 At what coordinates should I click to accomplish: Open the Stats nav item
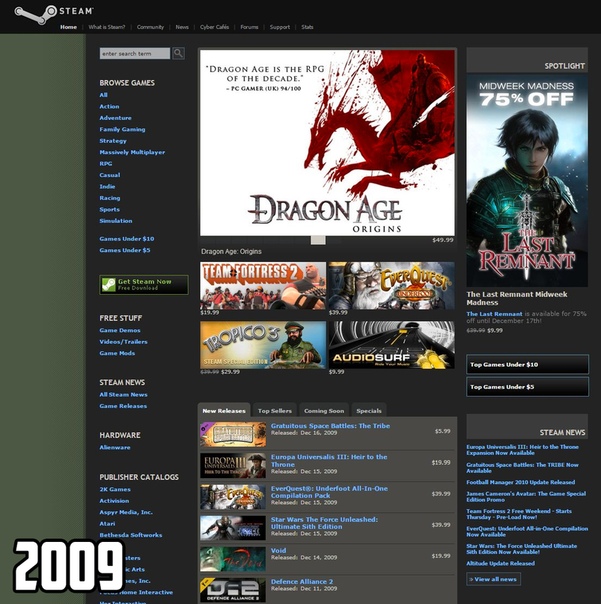tap(307, 27)
